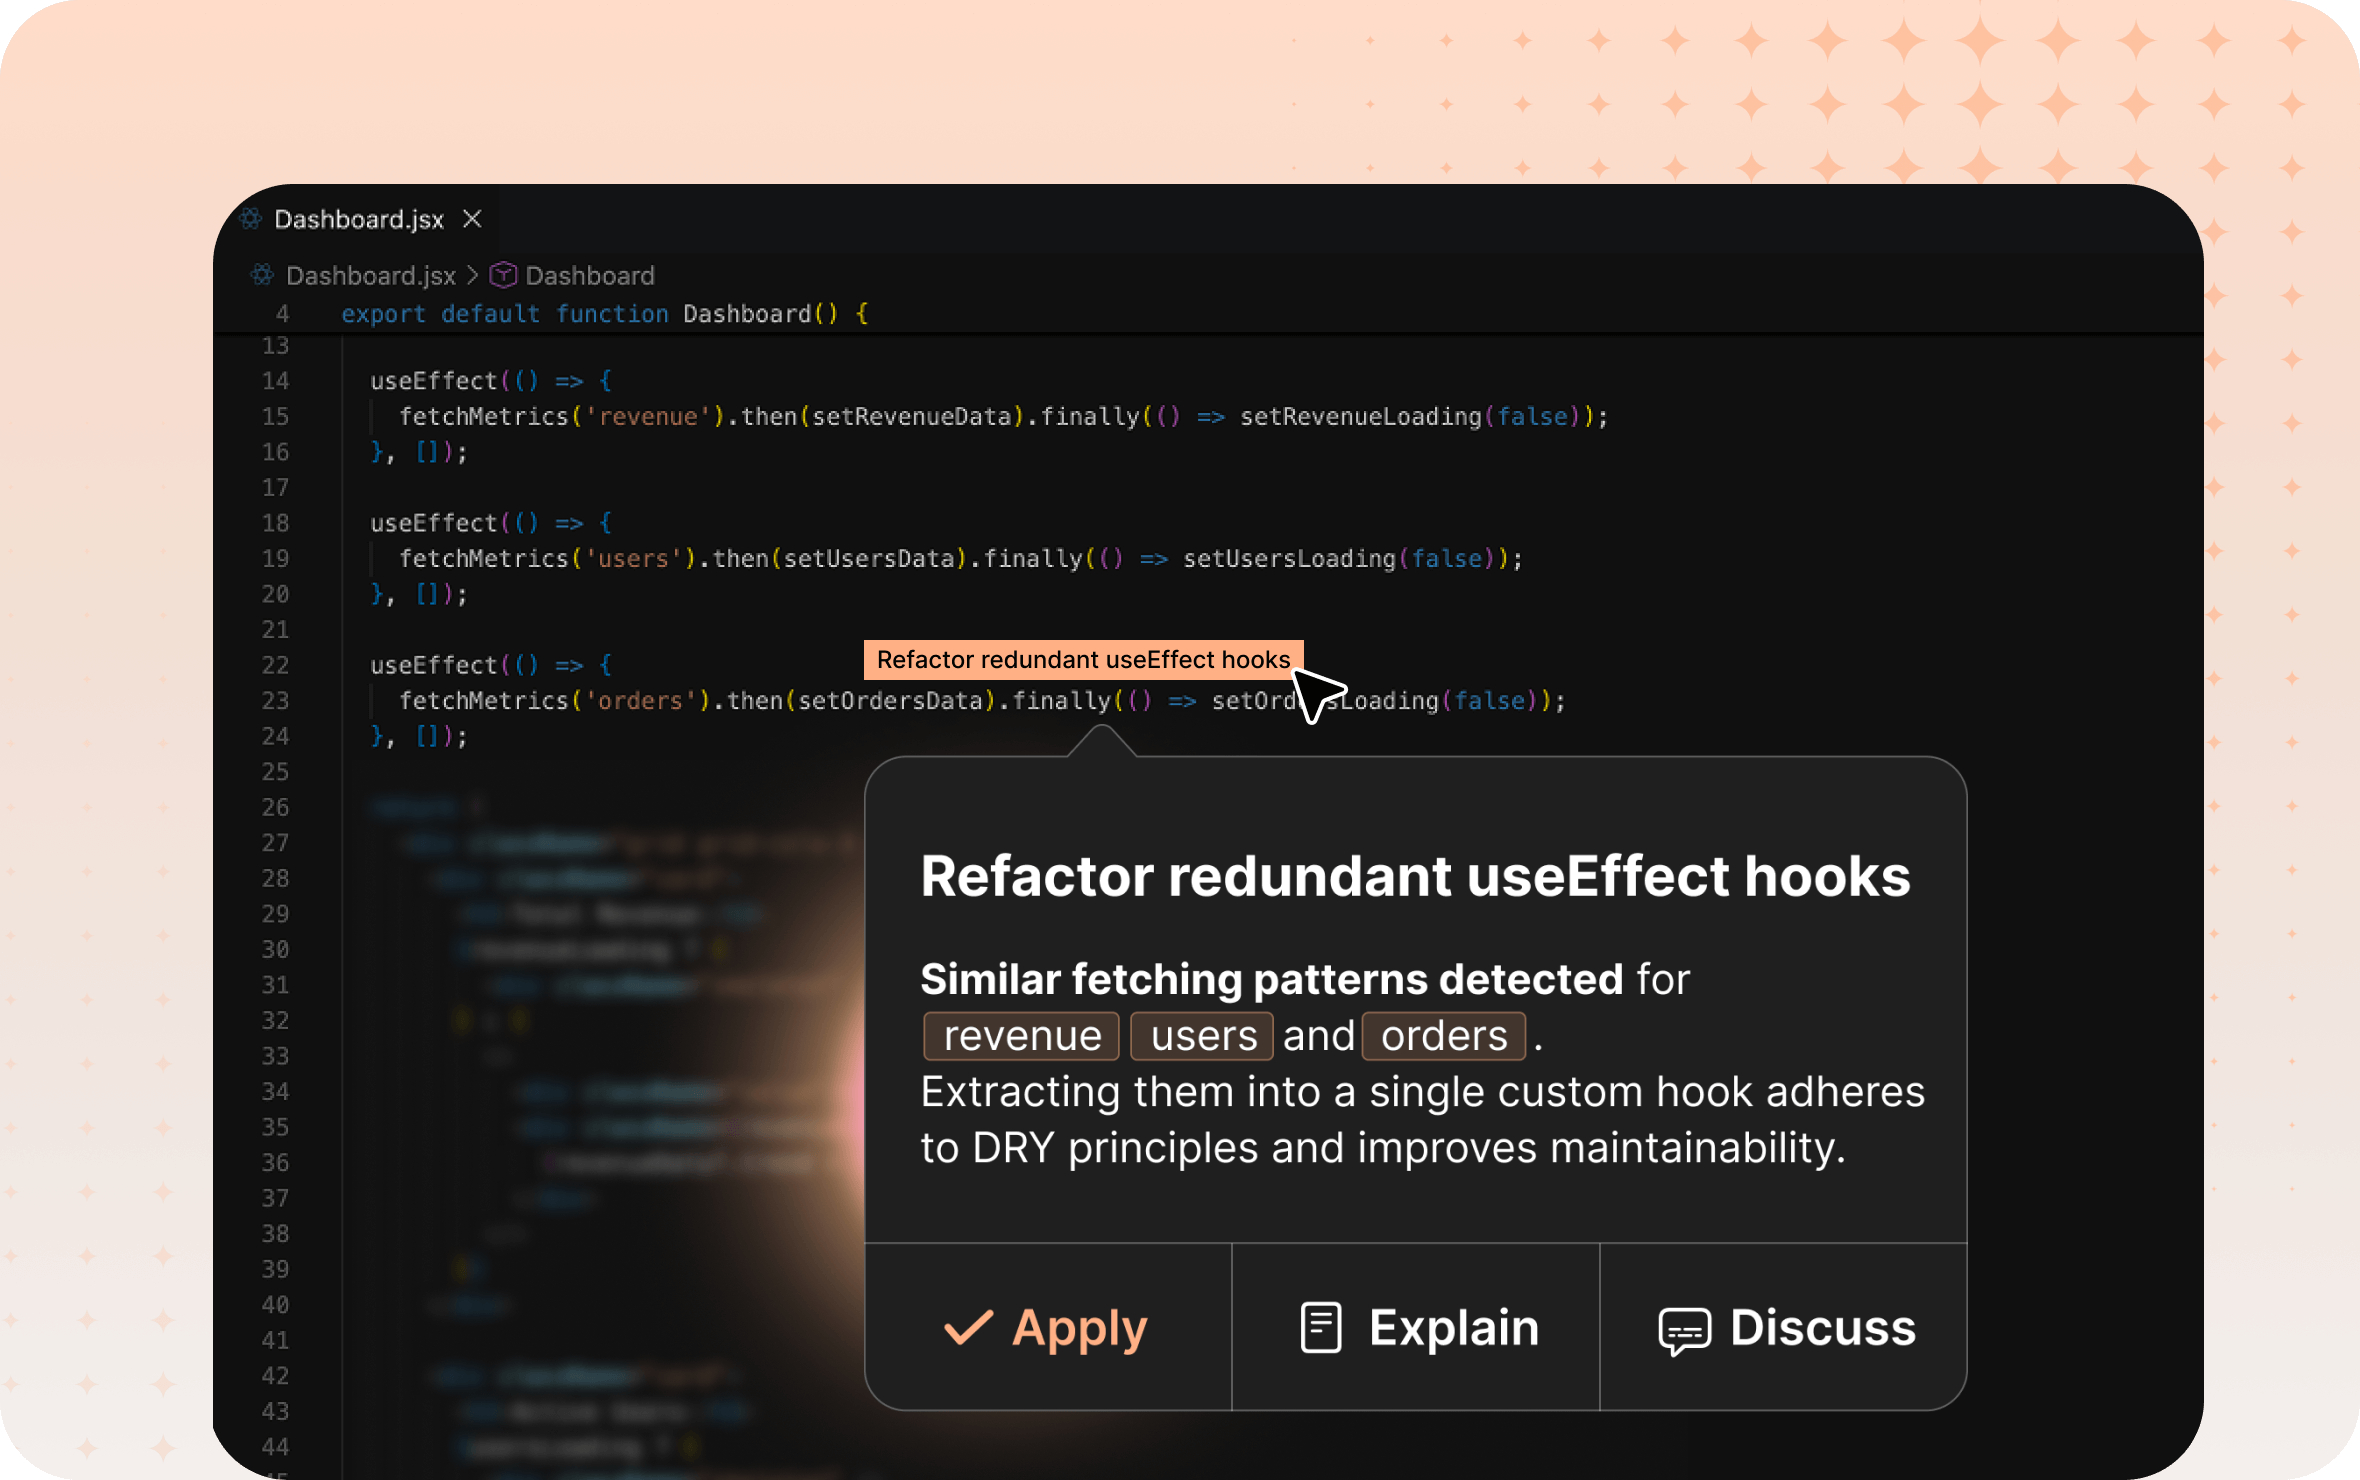Click the orange Refactor redundant useEffect hooks label
The width and height of the screenshot is (2360, 1480).
1082,660
